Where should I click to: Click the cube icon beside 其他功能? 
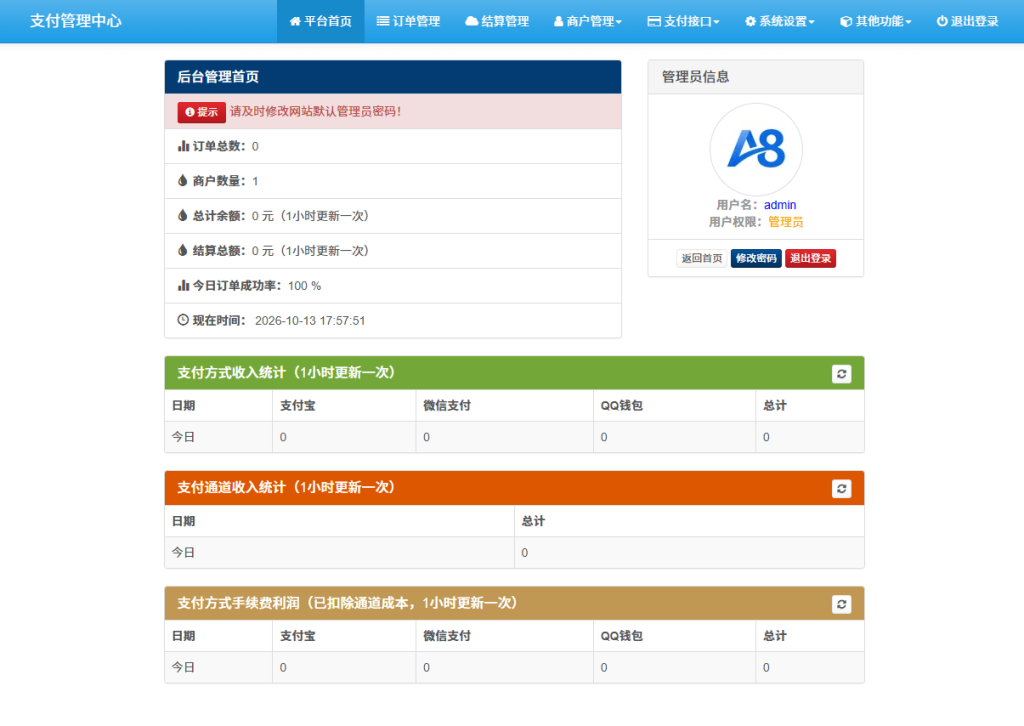pos(846,22)
